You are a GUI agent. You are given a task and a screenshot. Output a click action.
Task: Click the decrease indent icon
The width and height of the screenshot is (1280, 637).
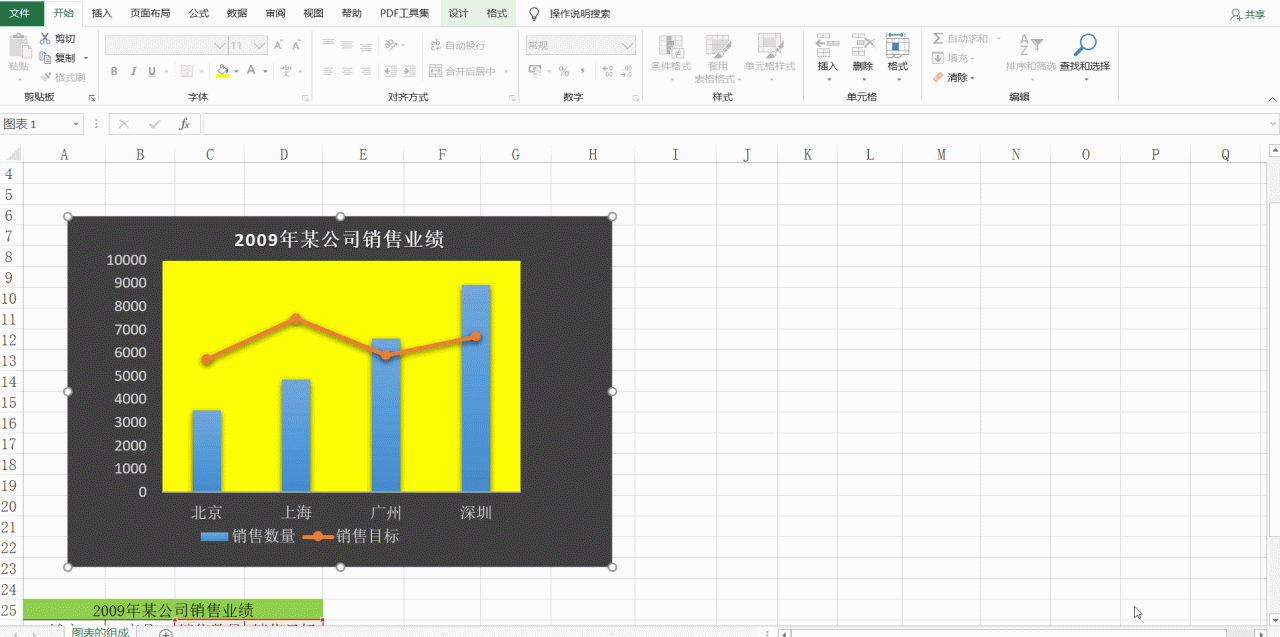tap(389, 71)
